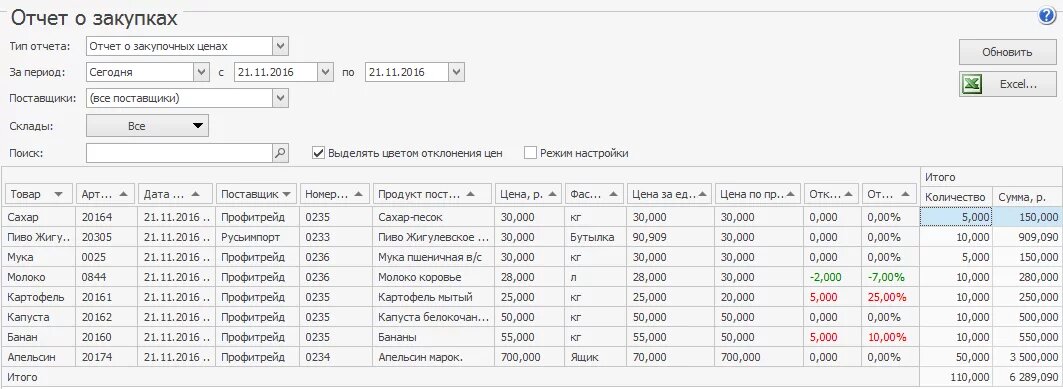This screenshot has height=389, width=1063.
Task: Click green deviation value -7,00%
Action: point(890,278)
